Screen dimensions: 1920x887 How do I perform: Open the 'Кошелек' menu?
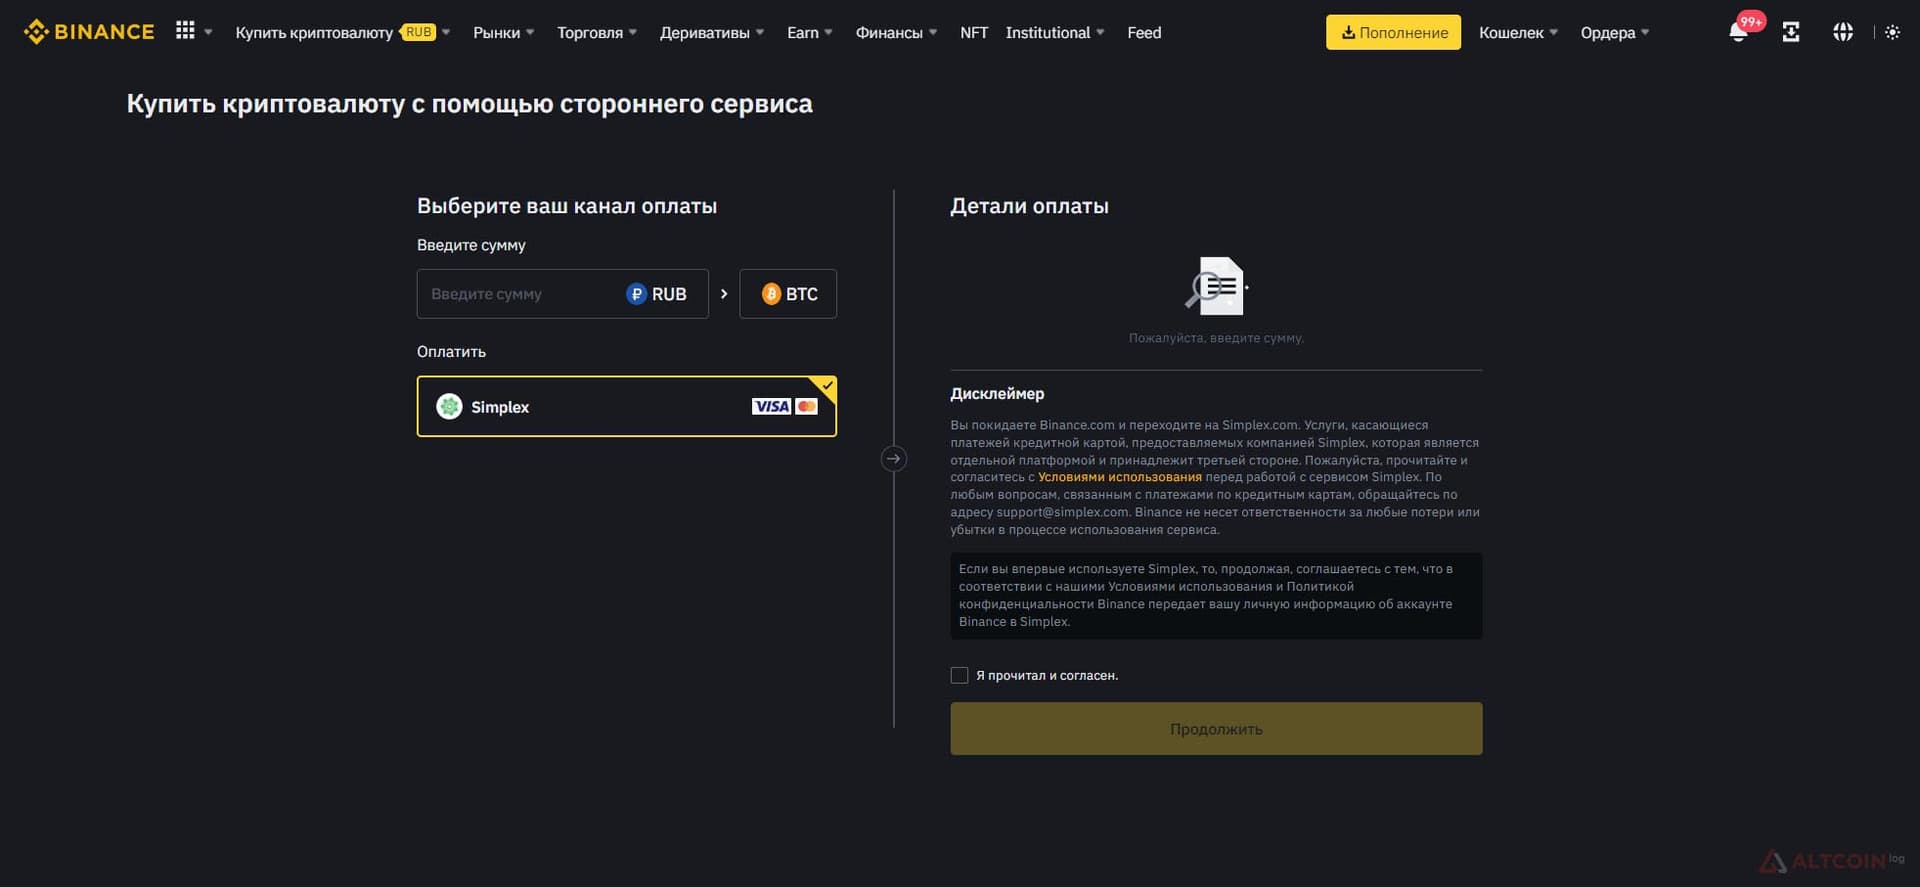point(1518,32)
